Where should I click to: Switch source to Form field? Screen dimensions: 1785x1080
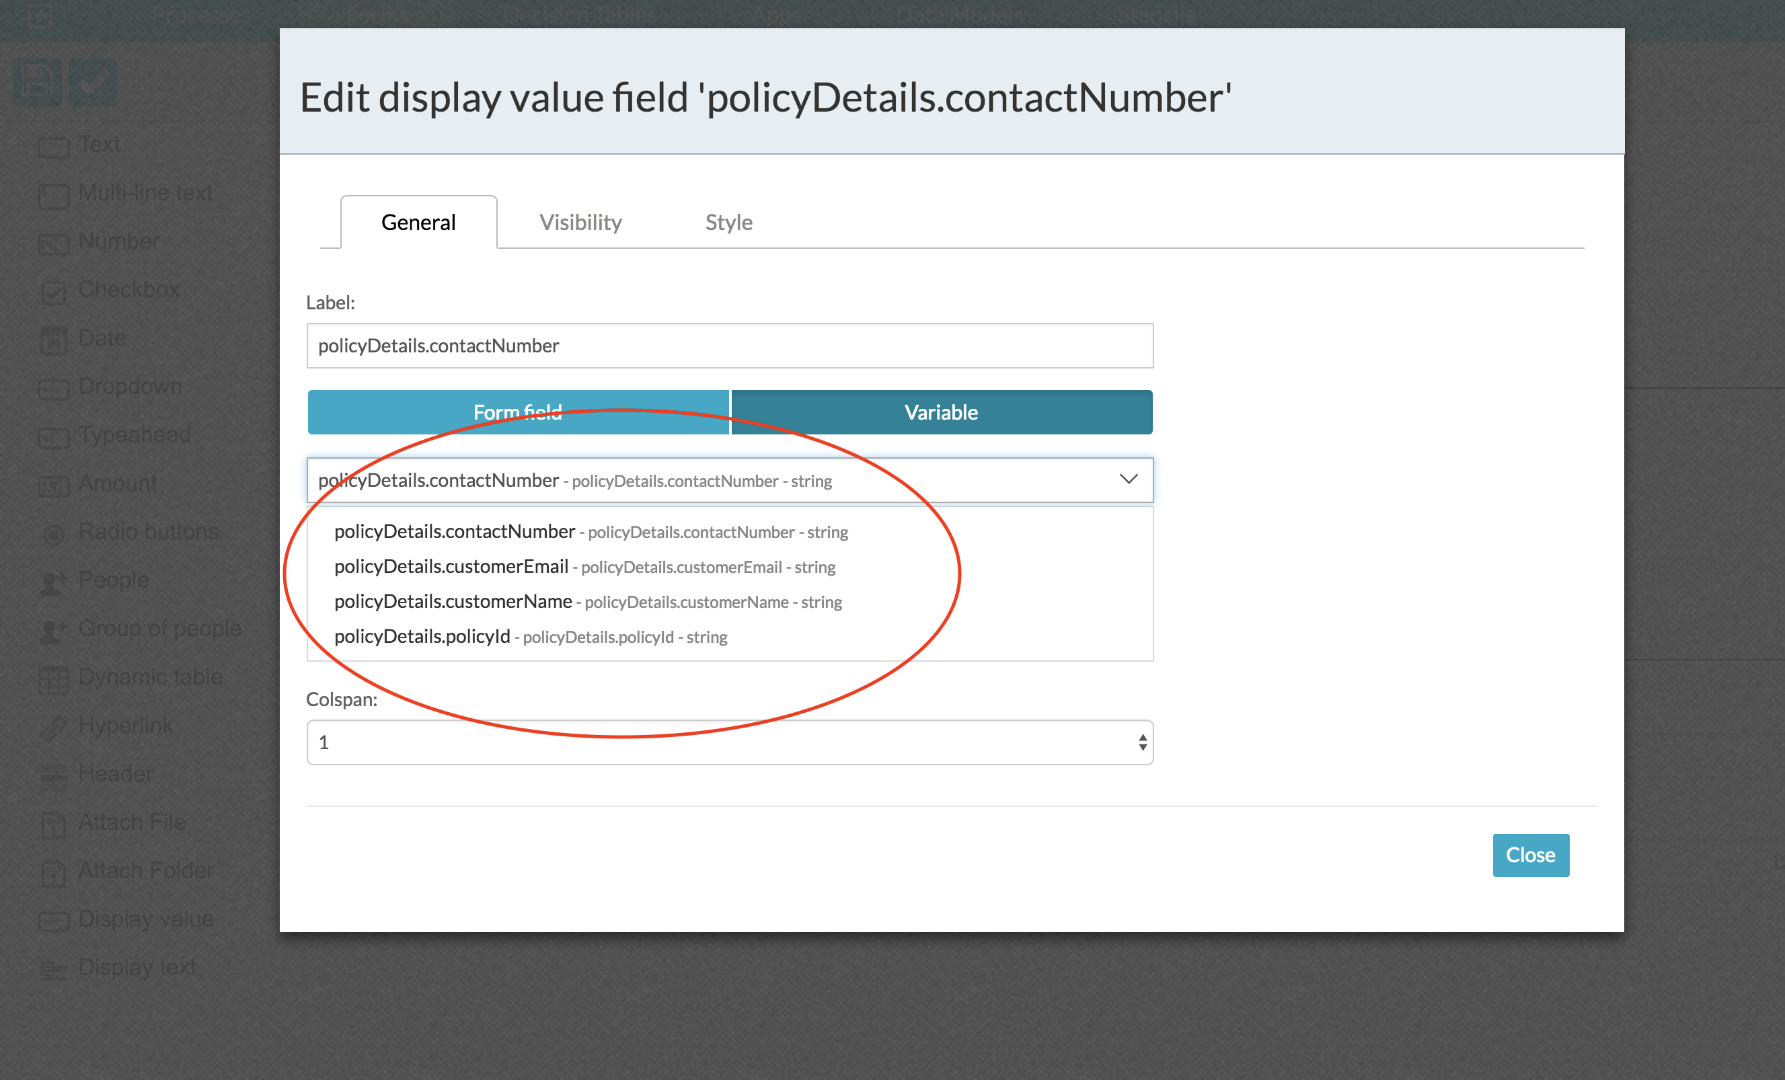[518, 412]
